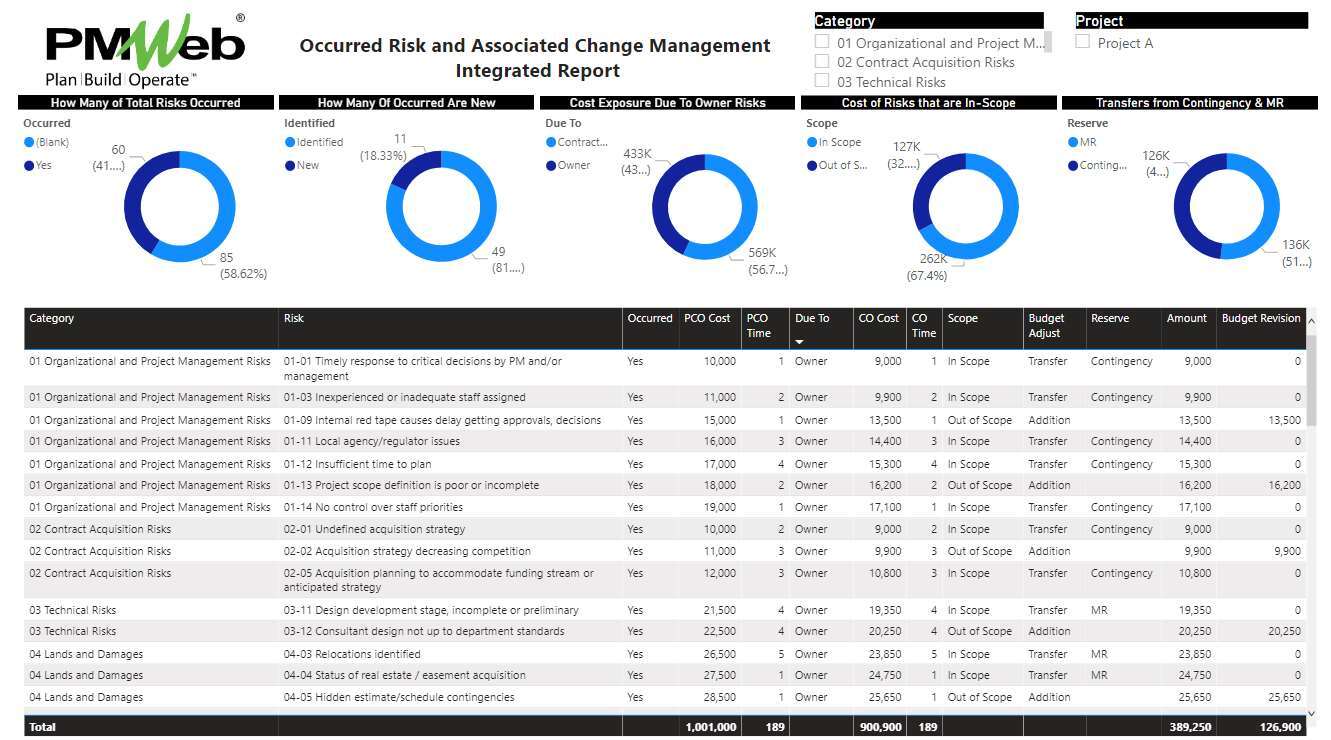Select the 03 Technical Risks slicer label
This screenshot has height=740, width=1331.
tap(891, 82)
